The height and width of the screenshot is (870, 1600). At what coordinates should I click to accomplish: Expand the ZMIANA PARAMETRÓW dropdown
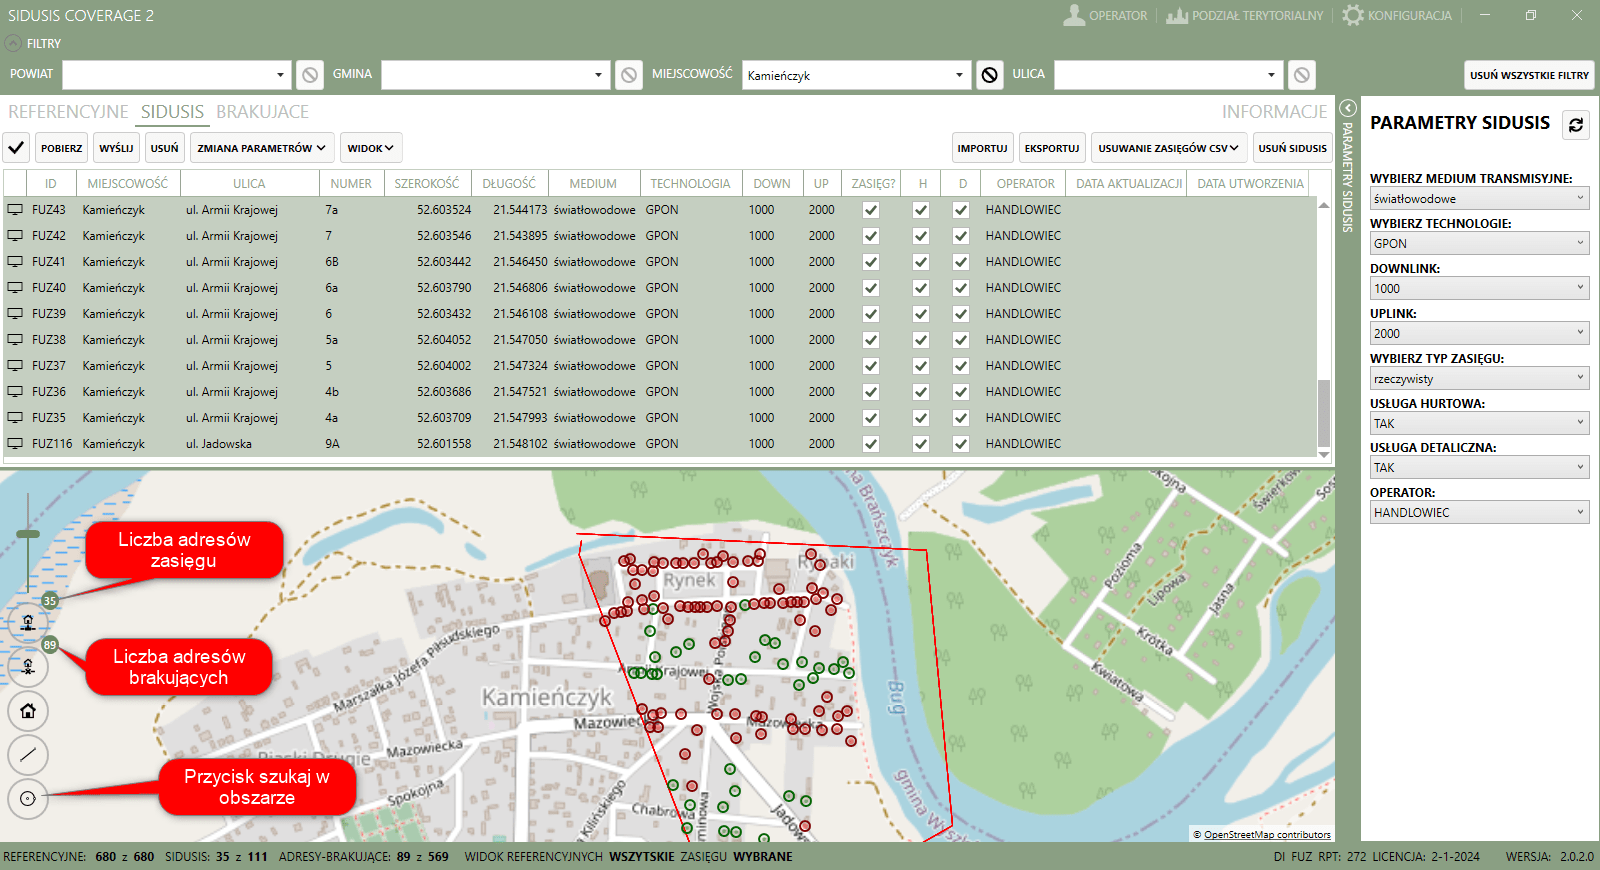point(261,148)
